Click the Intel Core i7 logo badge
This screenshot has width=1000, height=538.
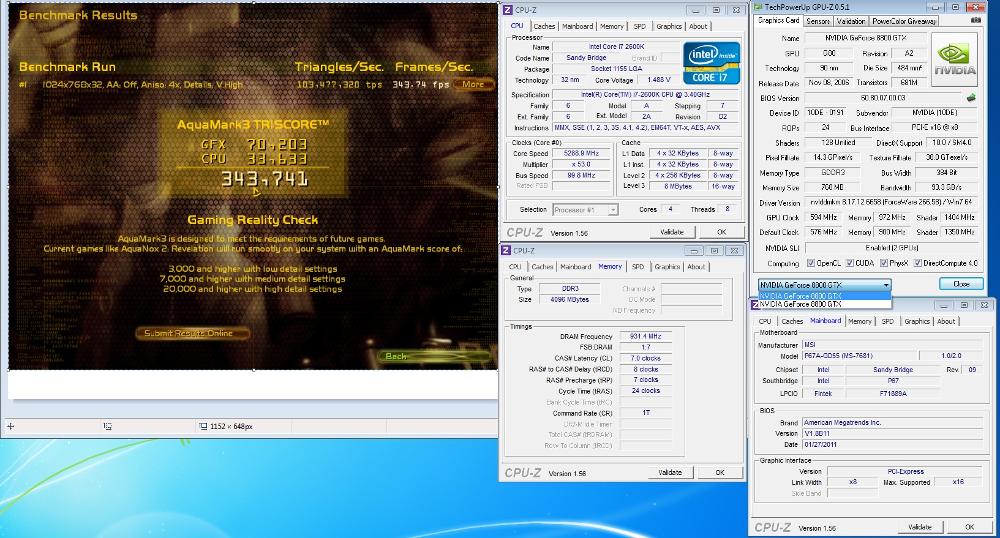click(711, 63)
